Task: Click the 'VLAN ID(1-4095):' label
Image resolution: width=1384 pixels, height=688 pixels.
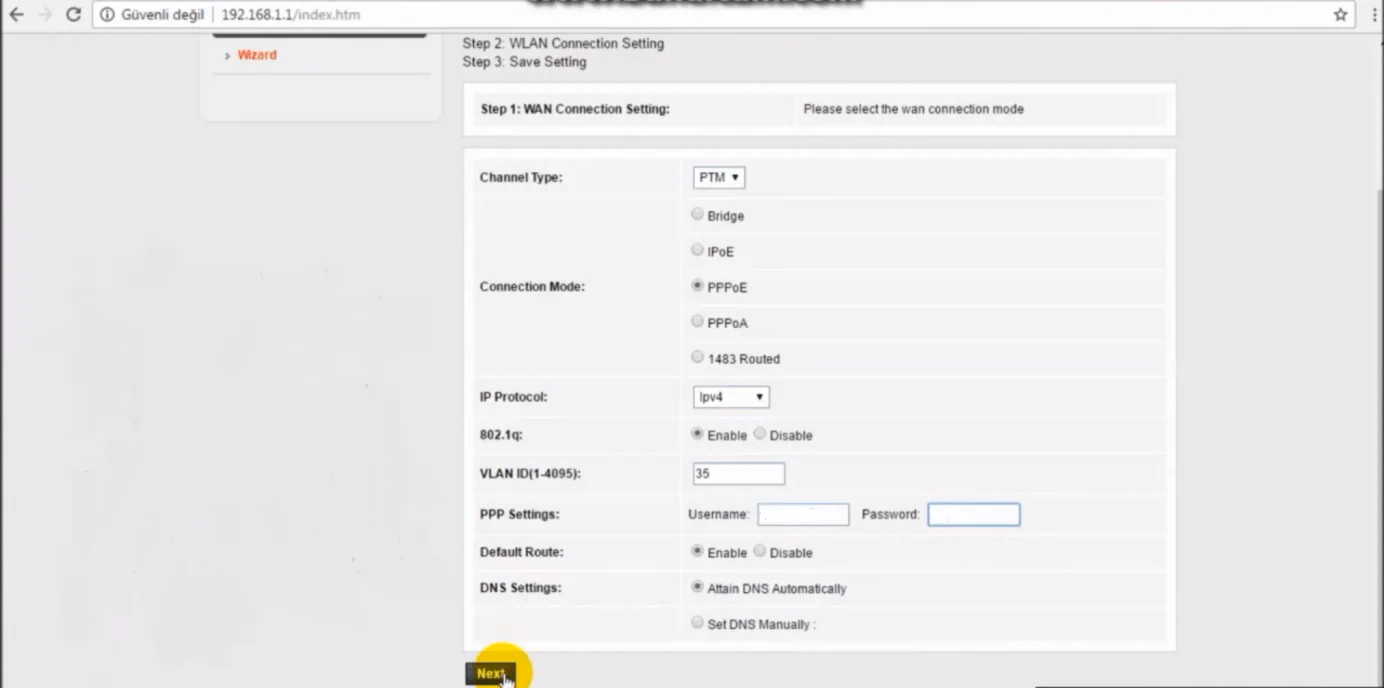Action: tap(530, 474)
